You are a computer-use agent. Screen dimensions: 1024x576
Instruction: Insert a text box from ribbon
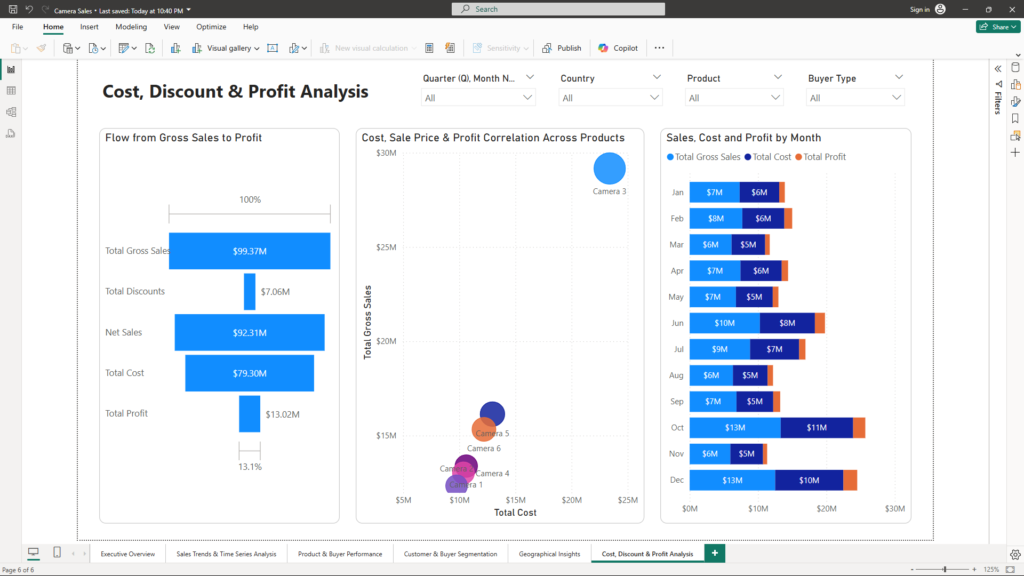tap(271, 48)
